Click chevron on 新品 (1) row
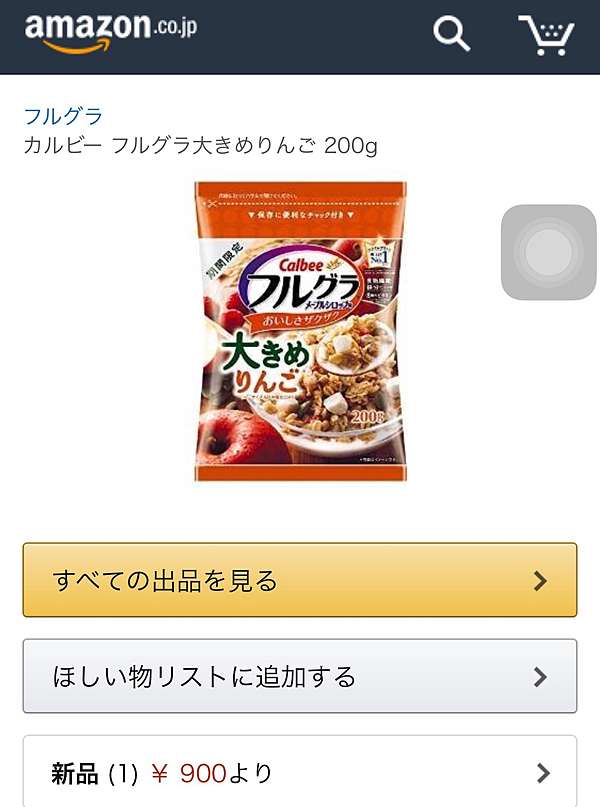This screenshot has height=807, width=600. pos(543,773)
